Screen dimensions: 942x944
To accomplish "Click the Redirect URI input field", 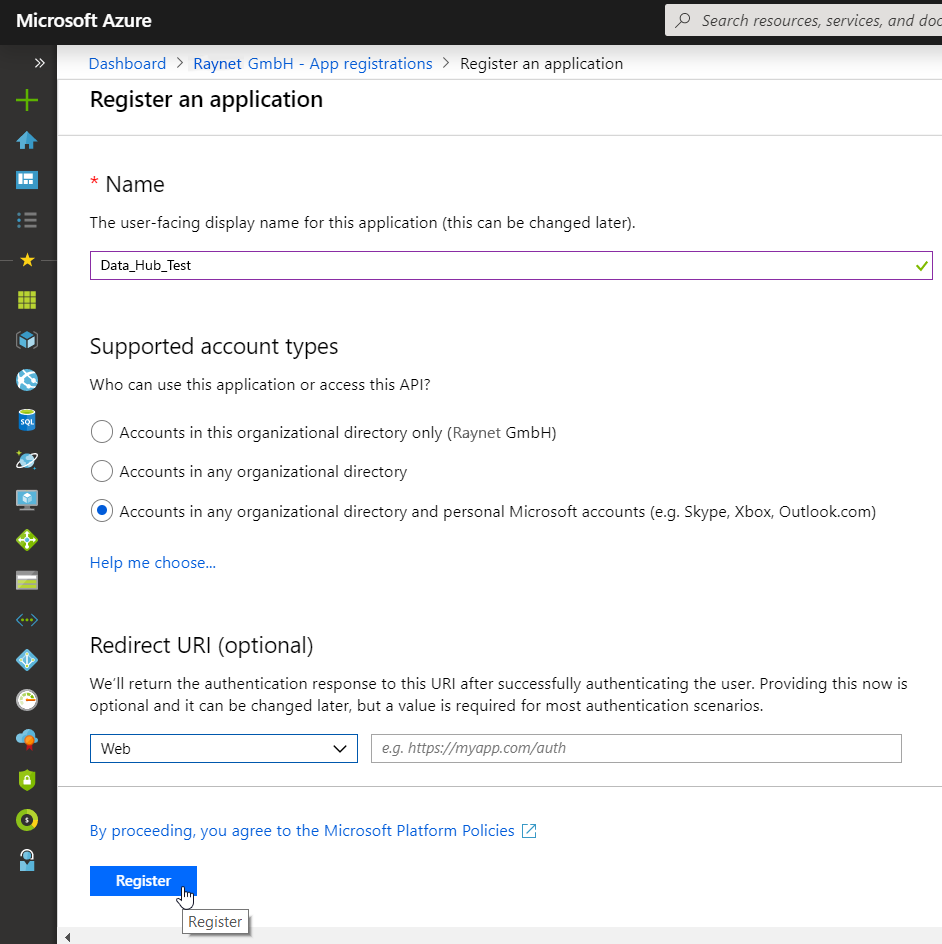I will (x=636, y=747).
